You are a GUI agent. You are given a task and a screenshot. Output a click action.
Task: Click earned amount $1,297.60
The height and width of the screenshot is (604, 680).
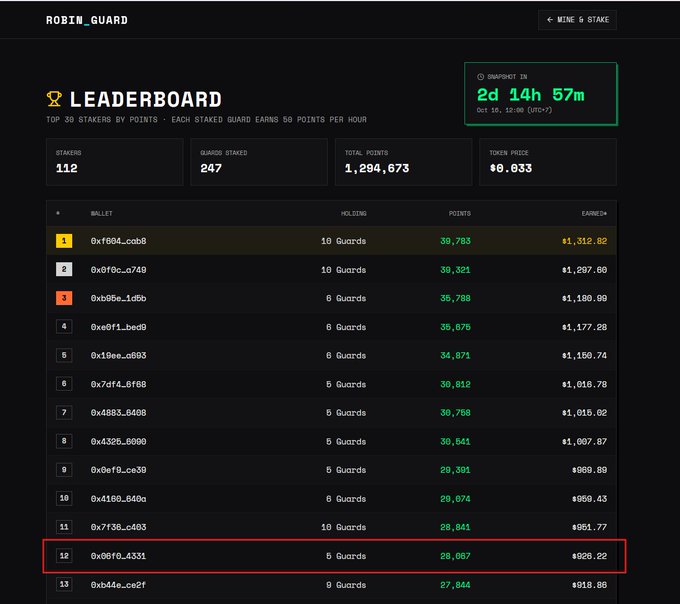tap(585, 270)
